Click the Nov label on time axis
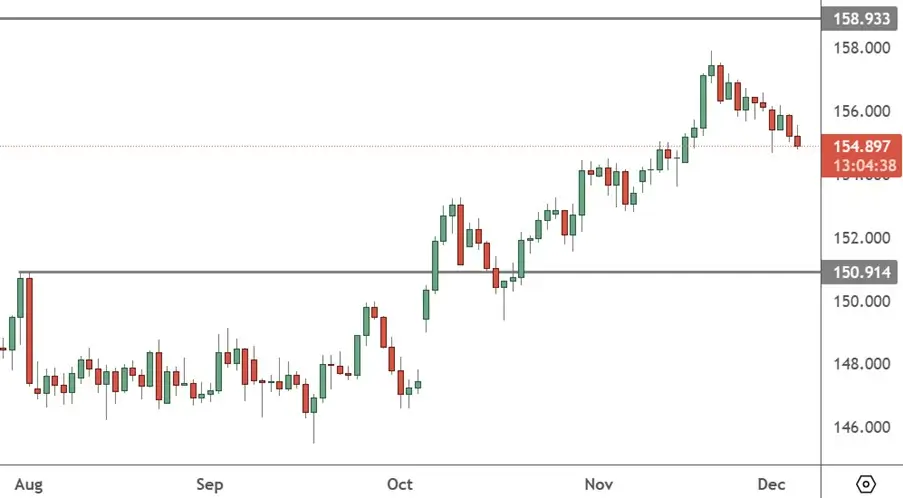 click(x=599, y=485)
